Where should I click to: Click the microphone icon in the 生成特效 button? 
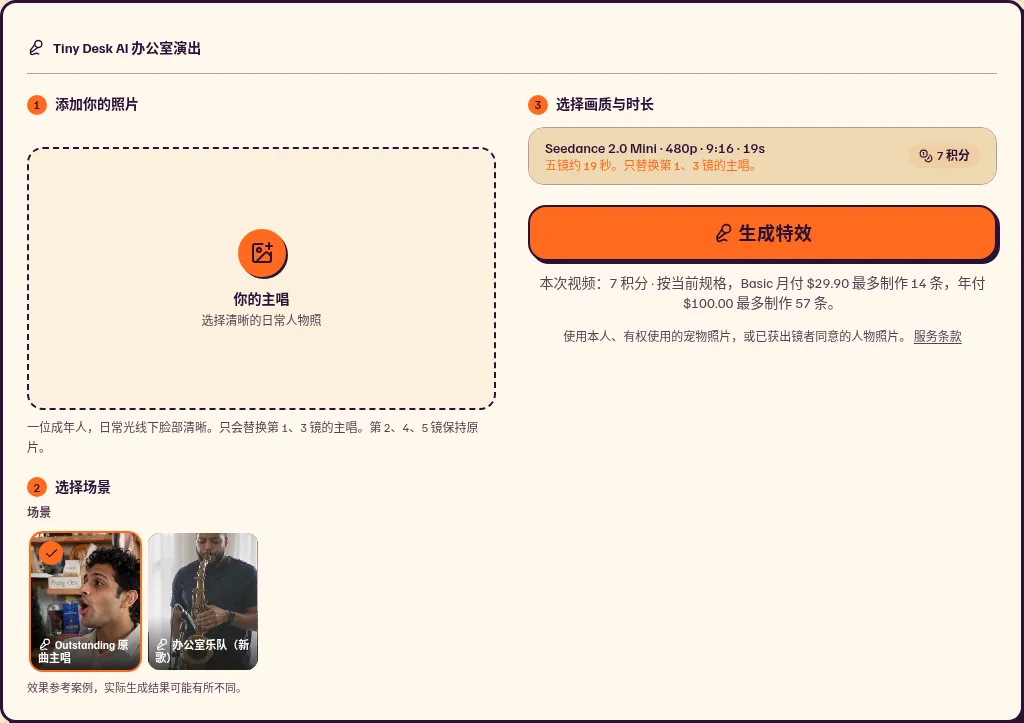pyautogui.click(x=724, y=233)
